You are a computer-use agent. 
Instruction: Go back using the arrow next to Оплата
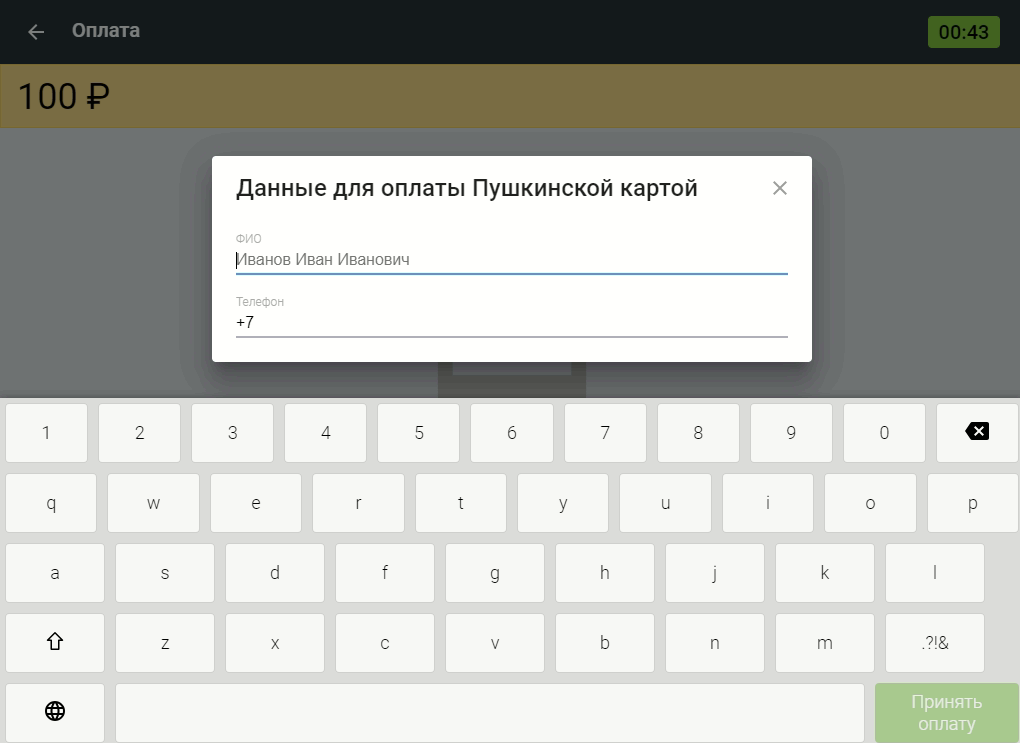[36, 31]
